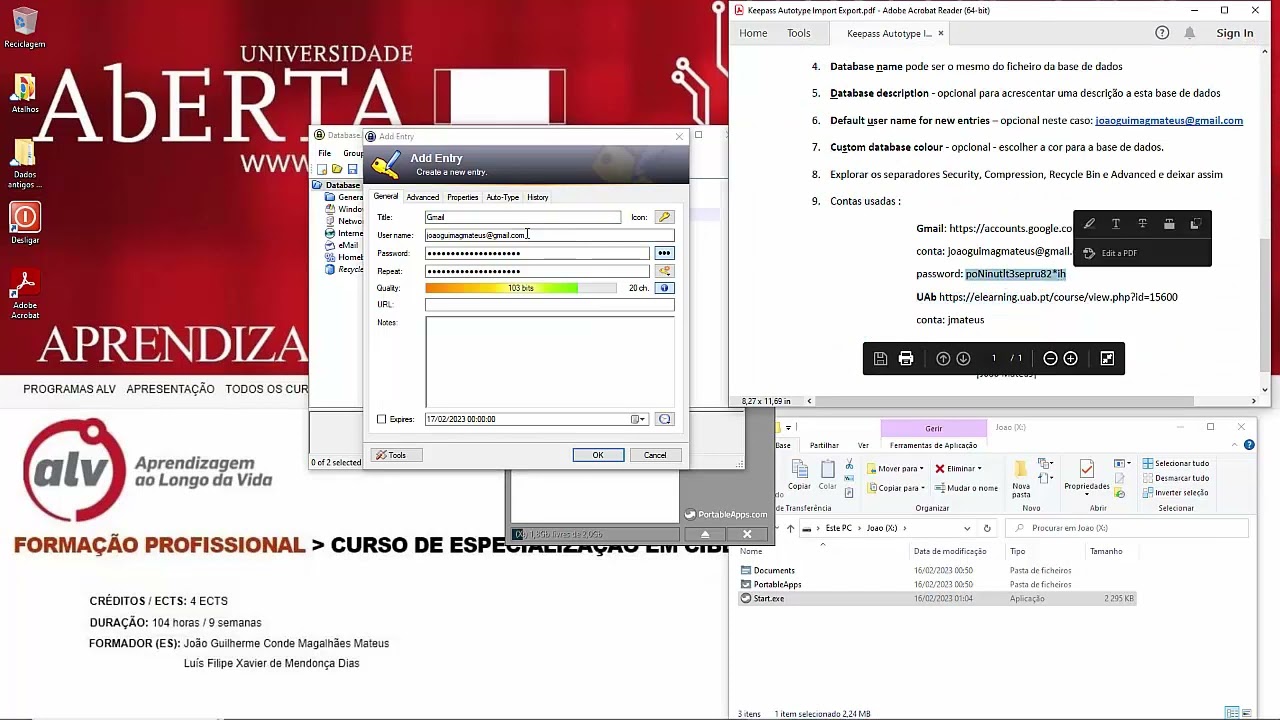Open the Tools tab in Acrobat Reader
Screen dimensions: 1280x720
[799, 33]
